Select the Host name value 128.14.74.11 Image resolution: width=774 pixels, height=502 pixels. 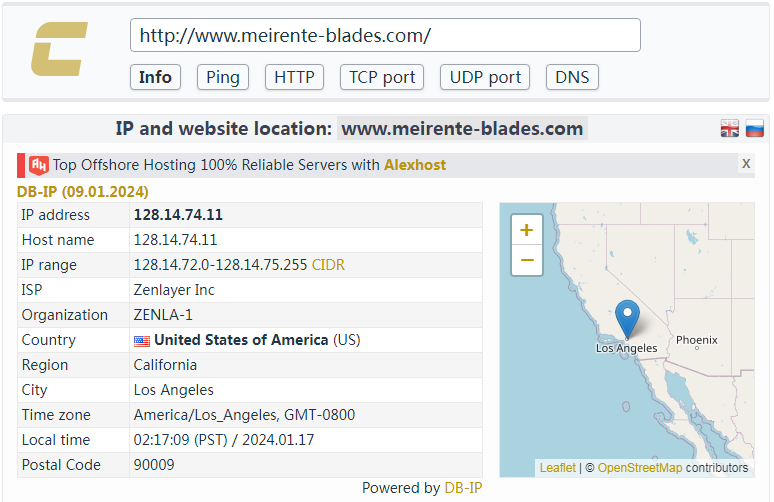coord(175,240)
